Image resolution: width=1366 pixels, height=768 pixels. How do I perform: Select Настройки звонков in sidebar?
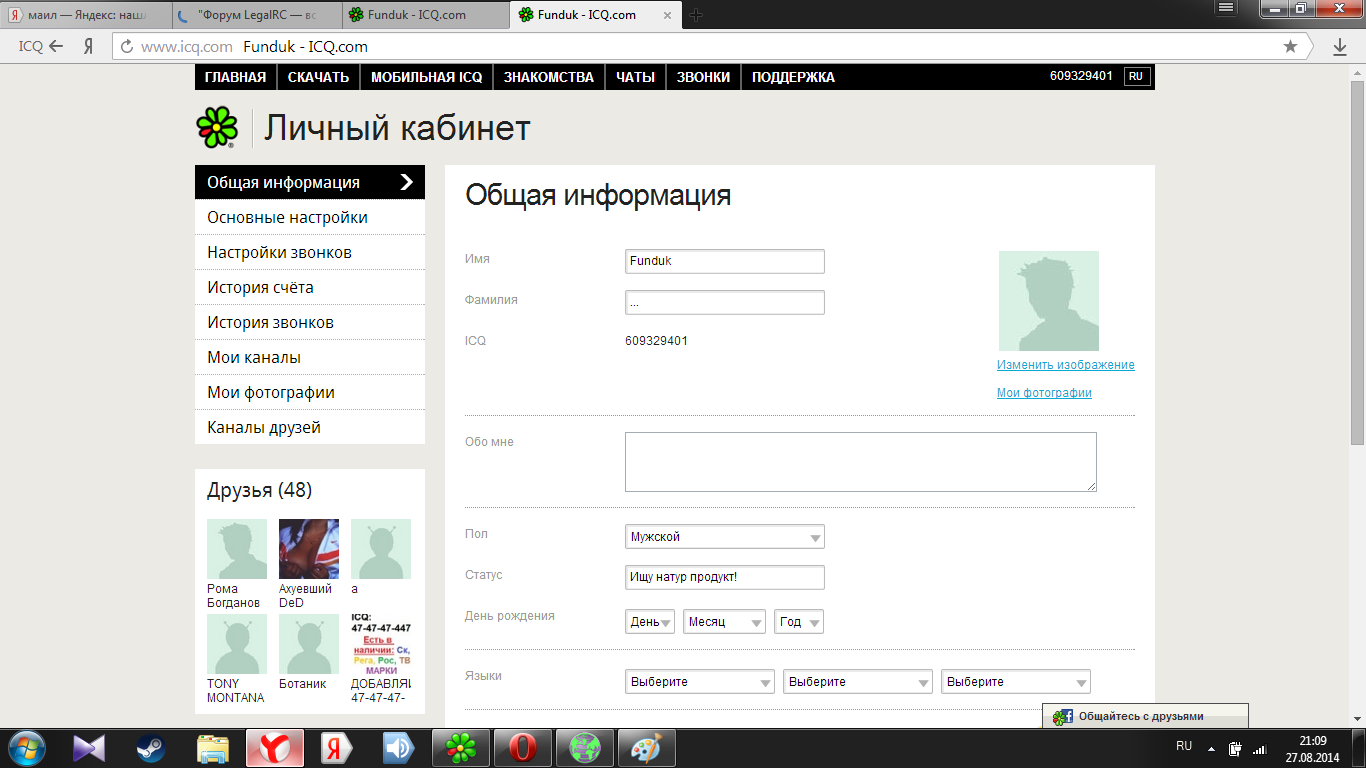coord(310,252)
